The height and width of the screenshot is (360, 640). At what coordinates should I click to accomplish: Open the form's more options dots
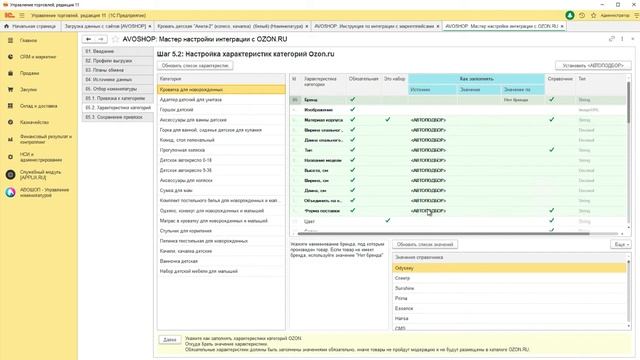coord(622,39)
